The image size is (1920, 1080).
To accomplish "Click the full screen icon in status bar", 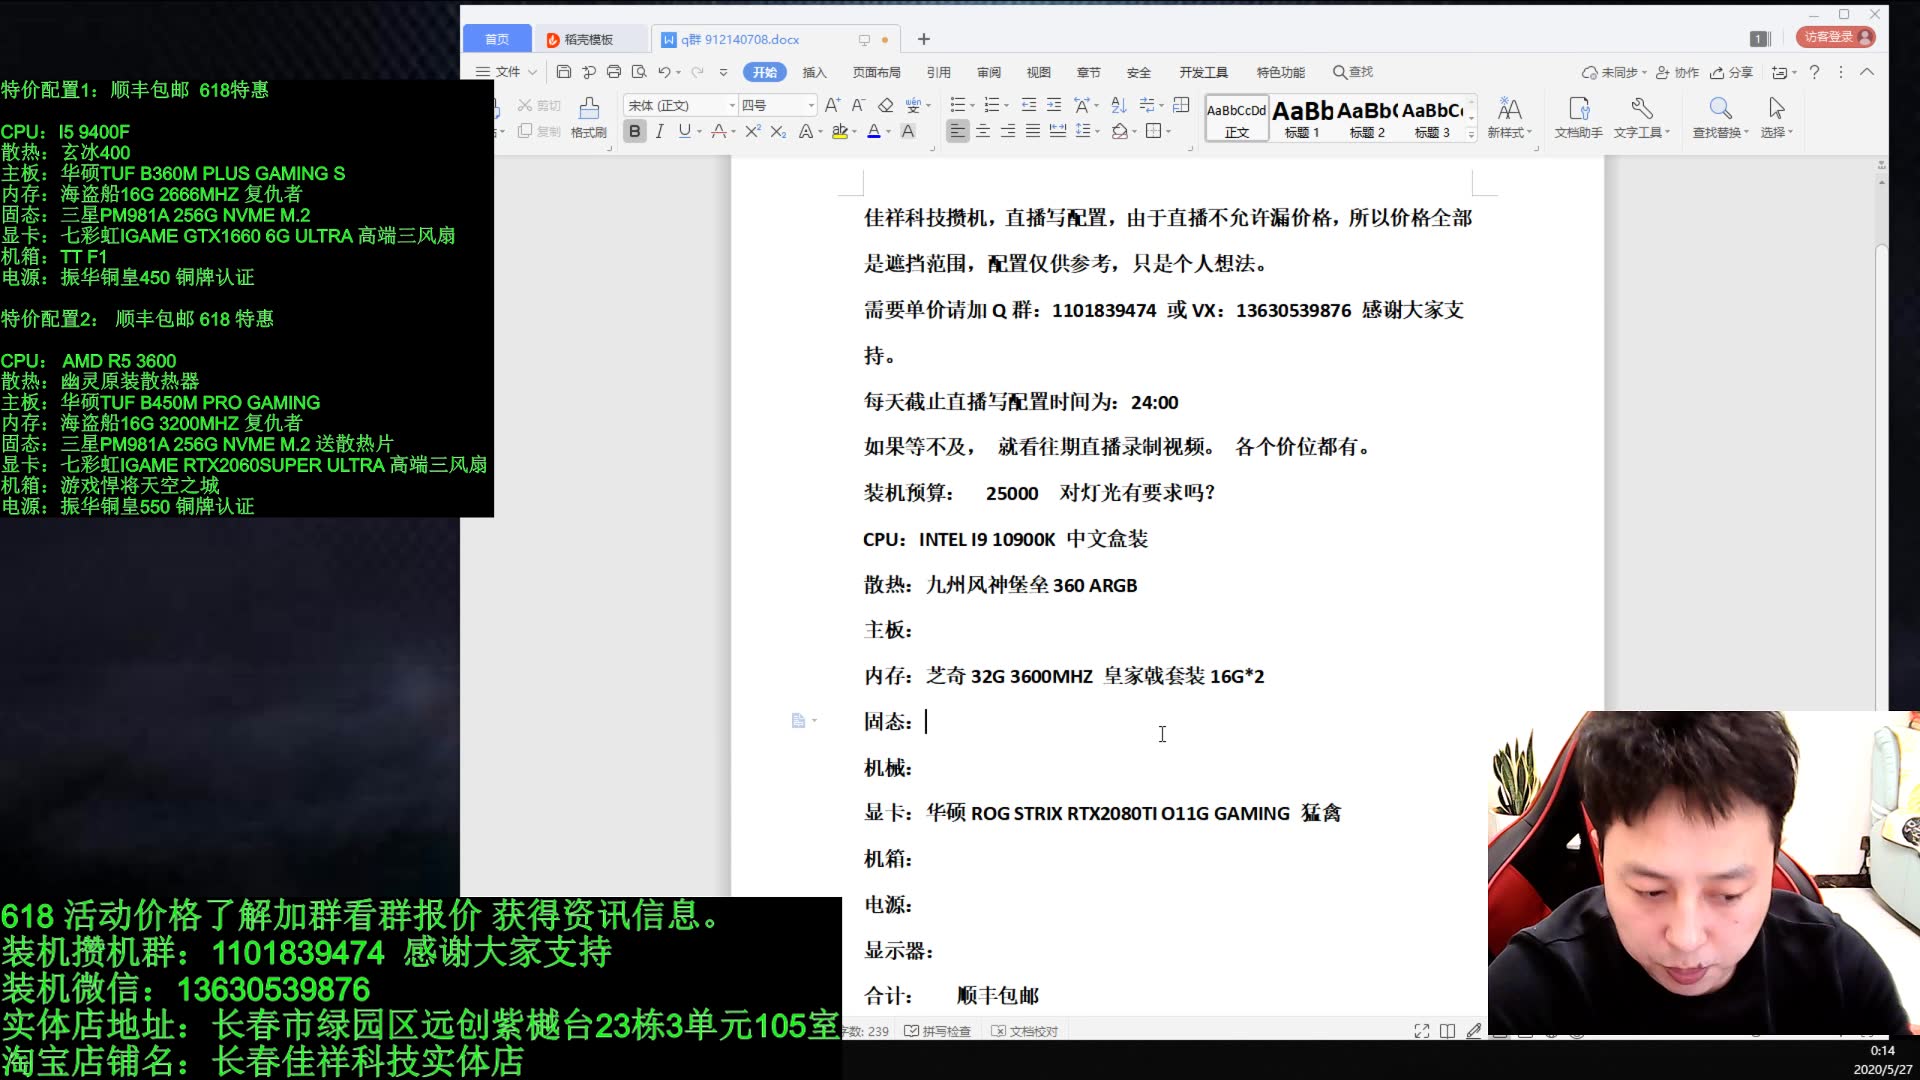I will pyautogui.click(x=1421, y=1031).
